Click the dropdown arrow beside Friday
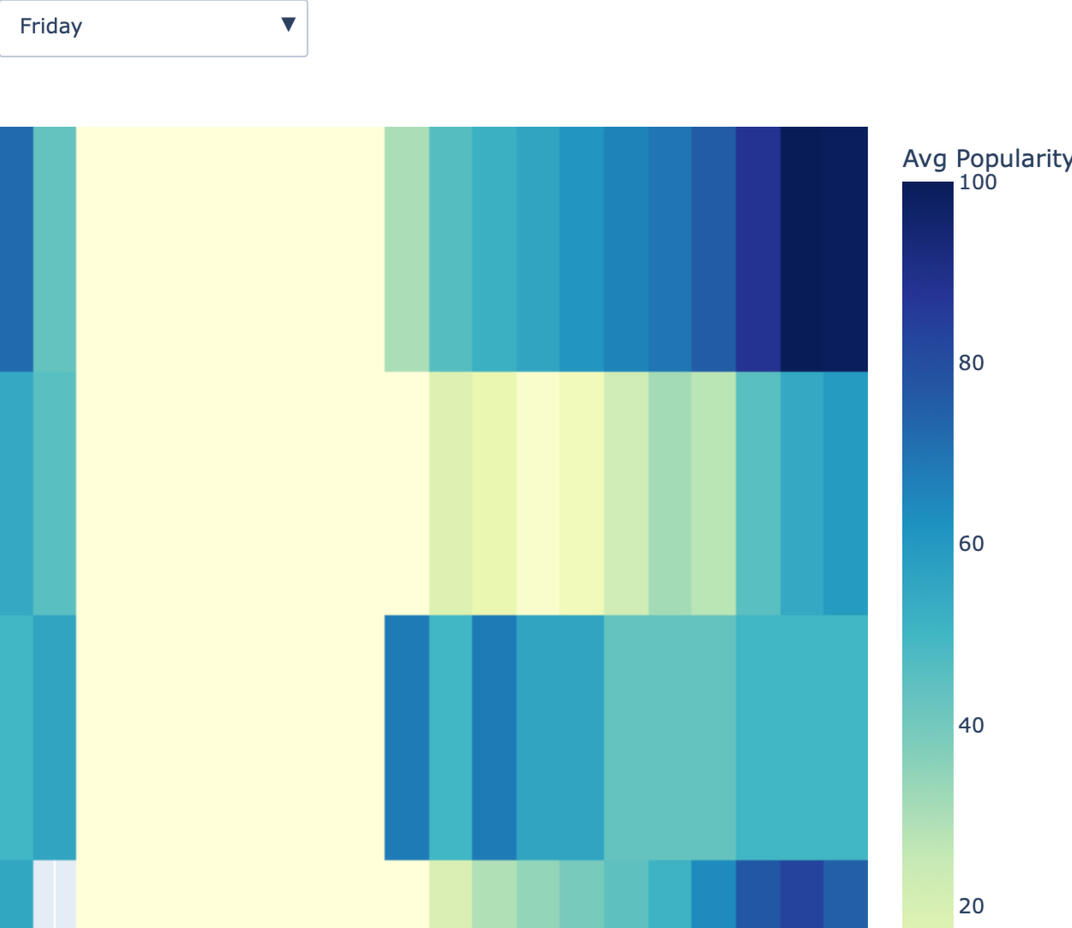Screen dimensions: 1072x928 tap(288, 25)
